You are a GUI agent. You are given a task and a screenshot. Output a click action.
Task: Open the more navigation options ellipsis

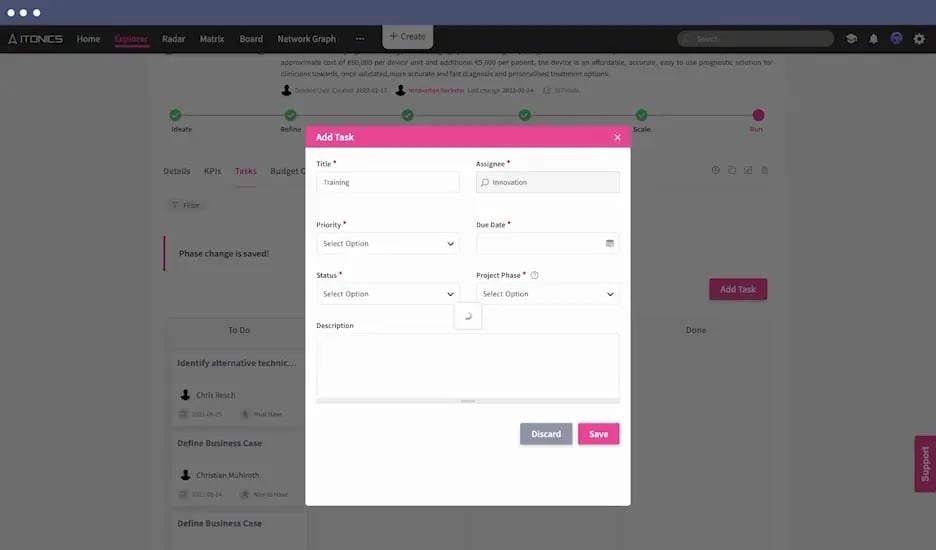pos(360,39)
